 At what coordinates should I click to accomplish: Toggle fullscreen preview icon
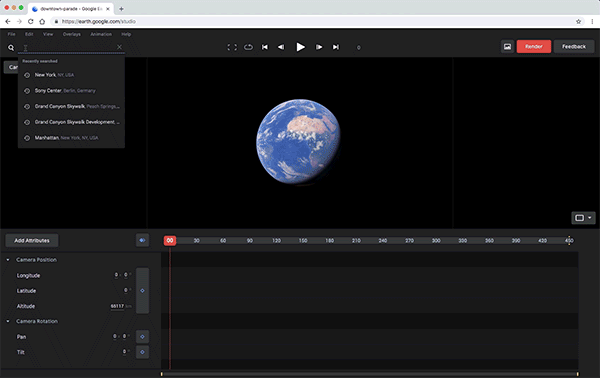tap(232, 47)
